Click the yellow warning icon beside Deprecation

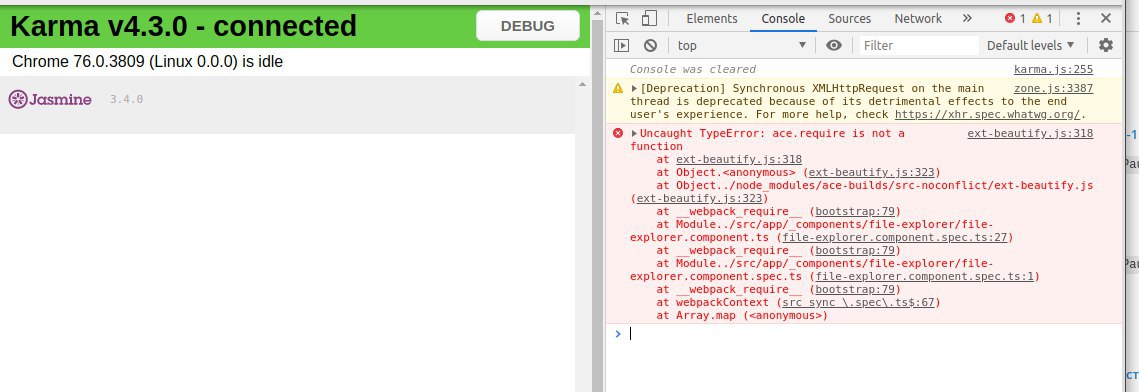coord(618,89)
